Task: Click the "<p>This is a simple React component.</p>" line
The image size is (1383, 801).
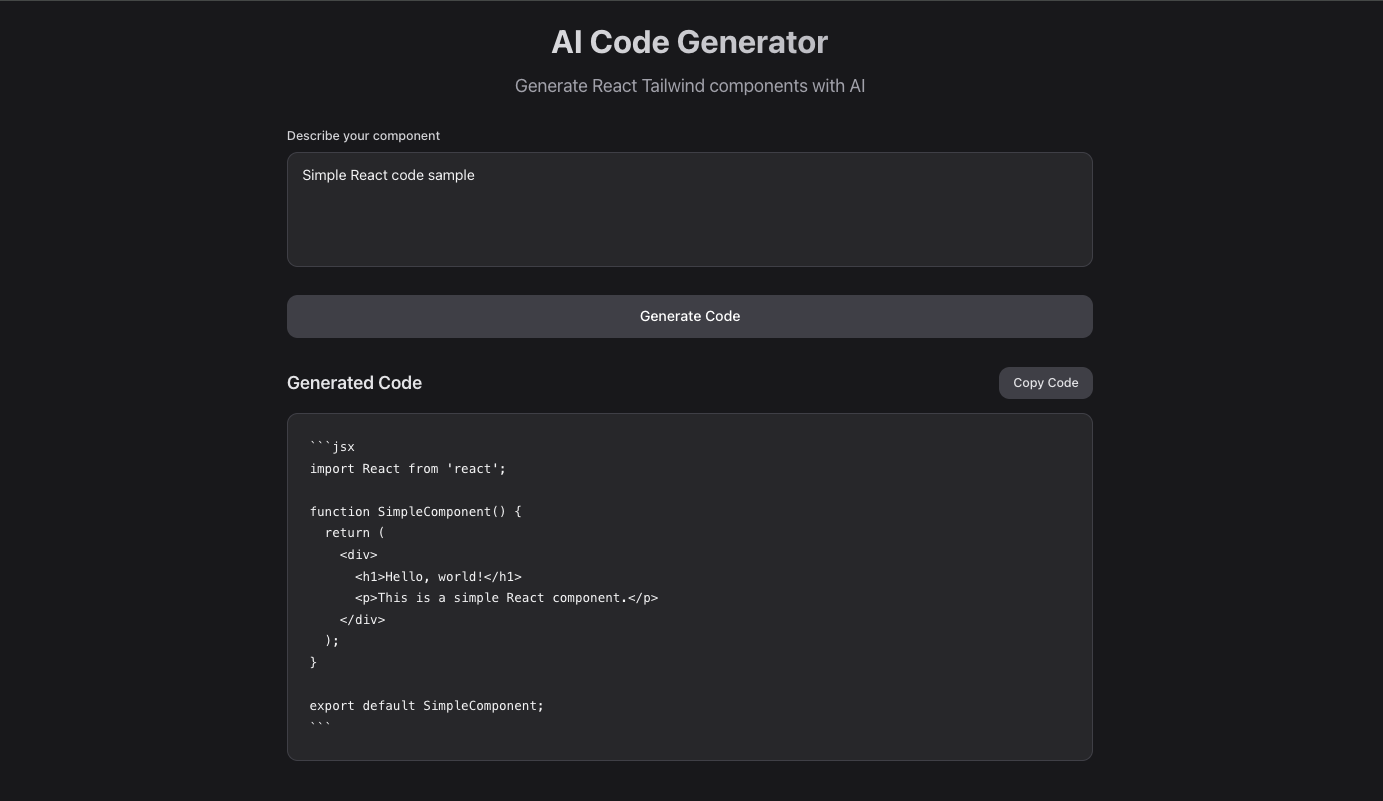Action: tap(506, 598)
